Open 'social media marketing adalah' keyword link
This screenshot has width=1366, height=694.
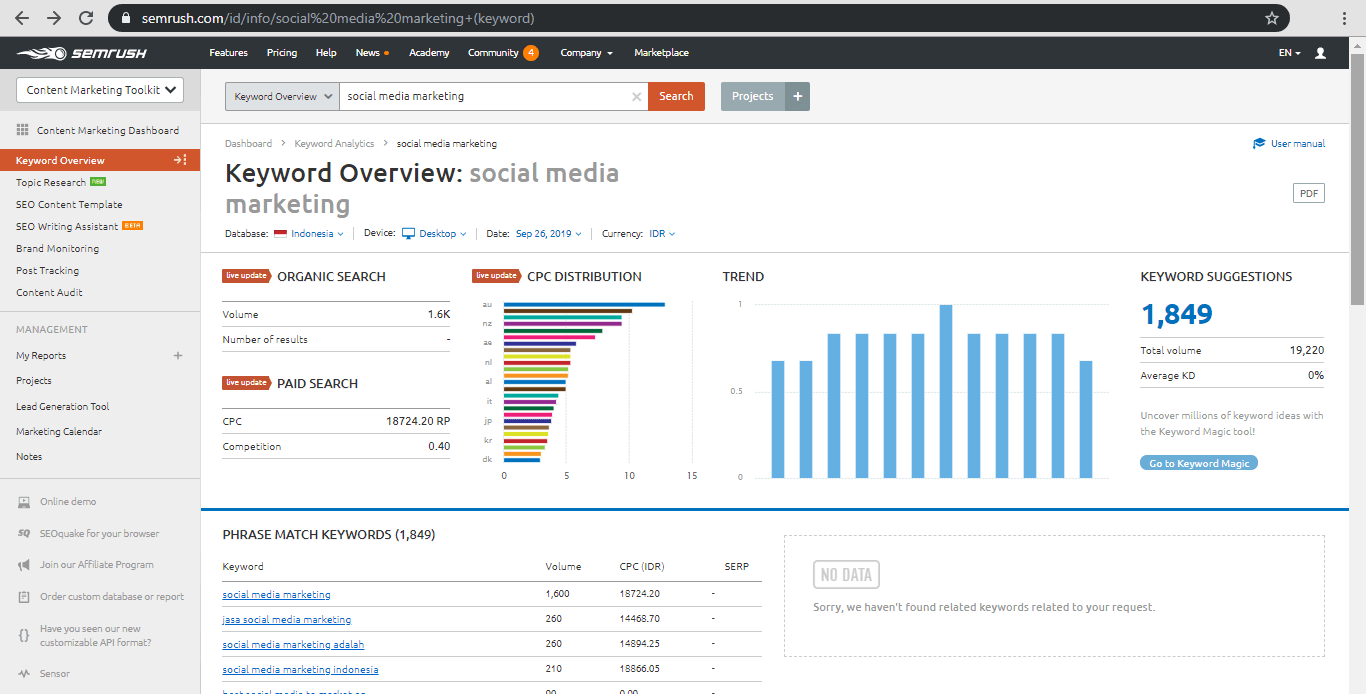[293, 644]
